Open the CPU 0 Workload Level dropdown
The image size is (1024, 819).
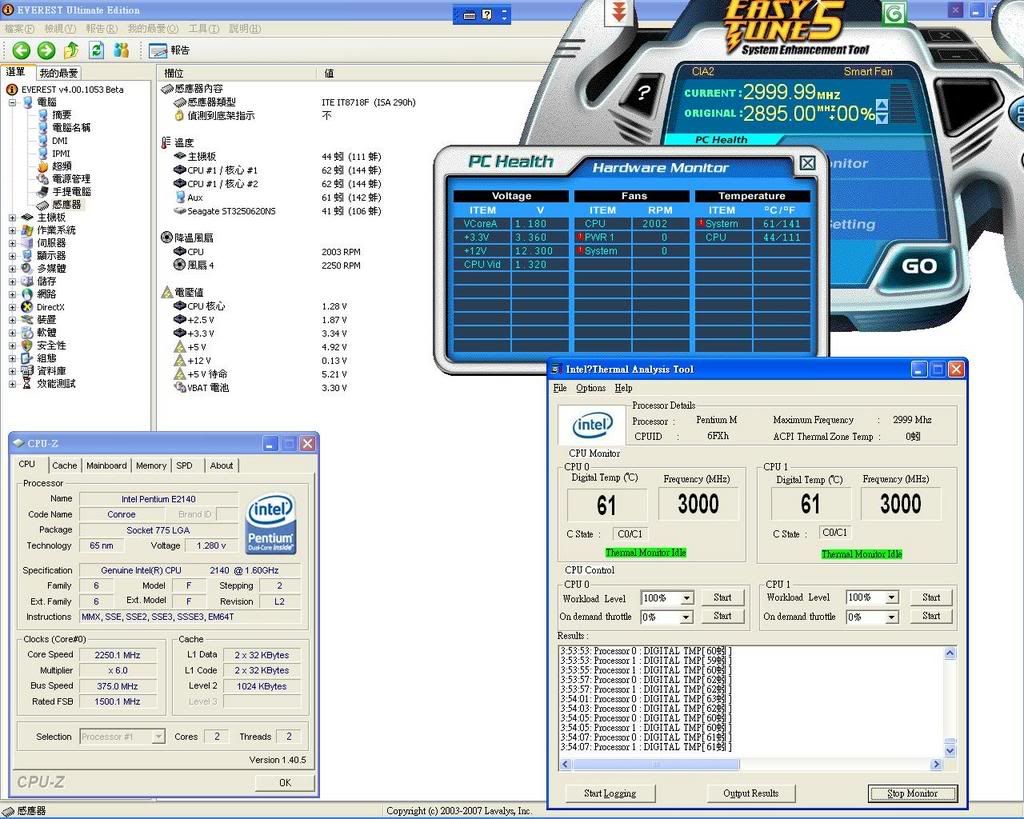coord(686,598)
